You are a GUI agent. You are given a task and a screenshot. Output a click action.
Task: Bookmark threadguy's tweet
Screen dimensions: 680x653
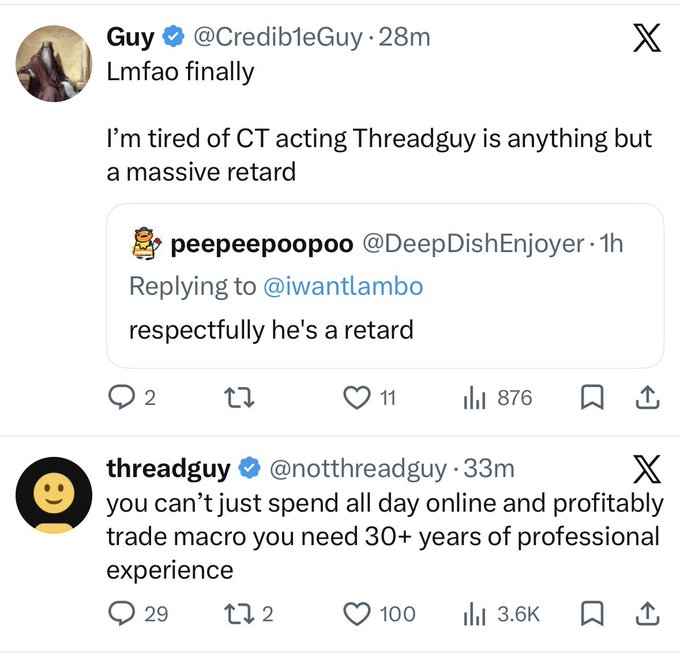(x=592, y=612)
